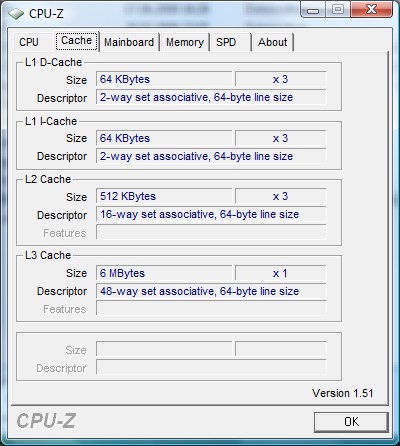This screenshot has width=400, height=446.
Task: Click L3 Cache x 1 count field
Action: coord(280,273)
